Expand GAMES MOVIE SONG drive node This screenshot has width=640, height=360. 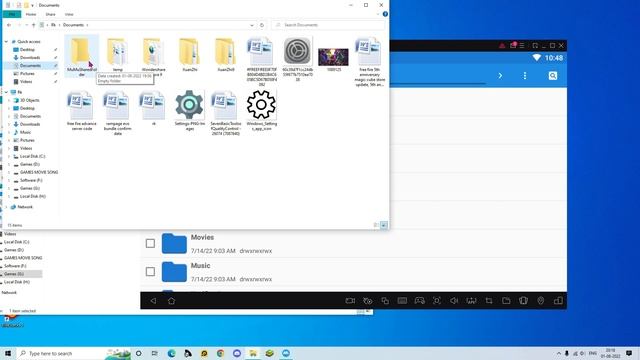click(x=9, y=172)
